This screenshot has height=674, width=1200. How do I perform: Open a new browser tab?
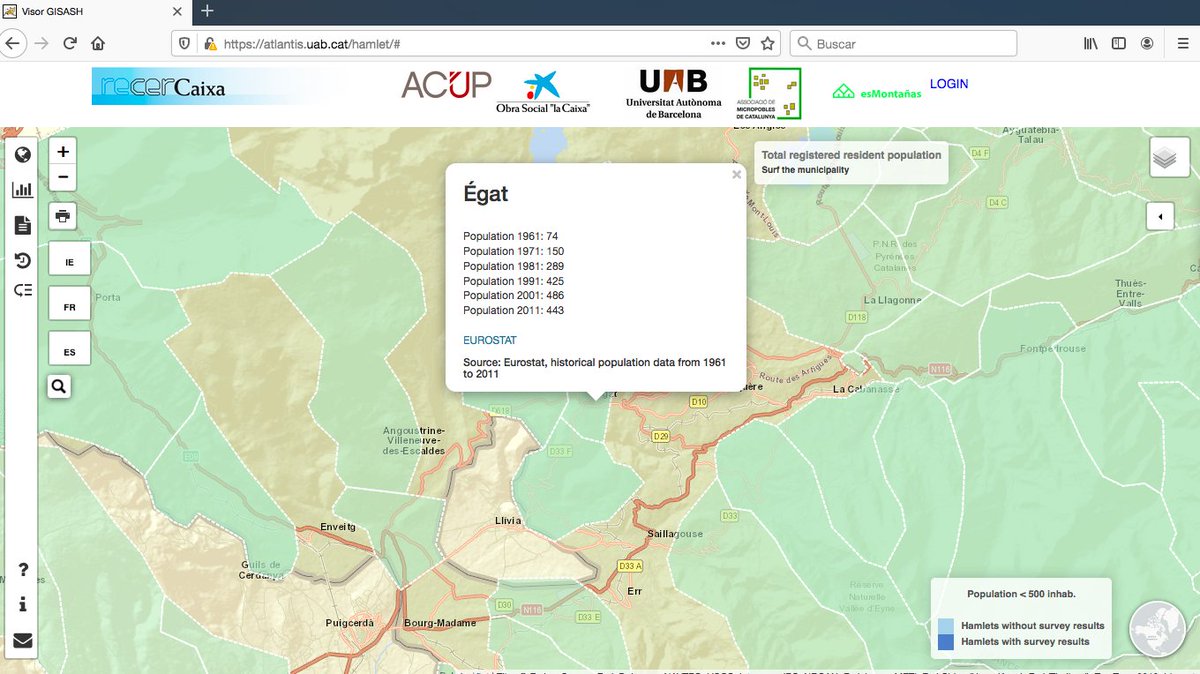(207, 11)
